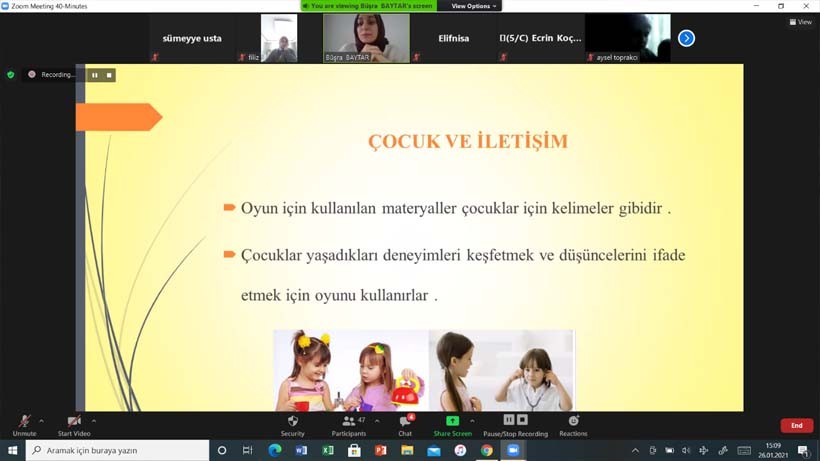Image resolution: width=820 pixels, height=461 pixels.
Task: Open the clock and date flyout
Action: [773, 450]
